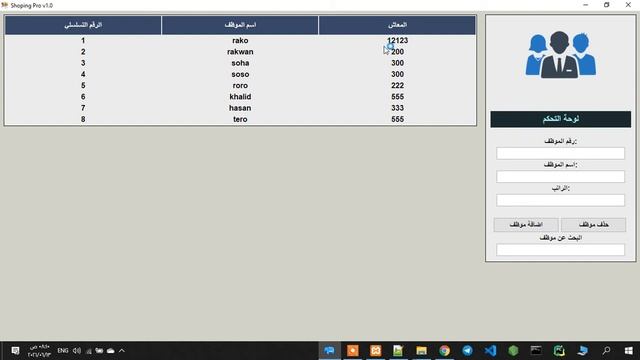
Task: Focus the الراتب salary input field
Action: (x=560, y=200)
